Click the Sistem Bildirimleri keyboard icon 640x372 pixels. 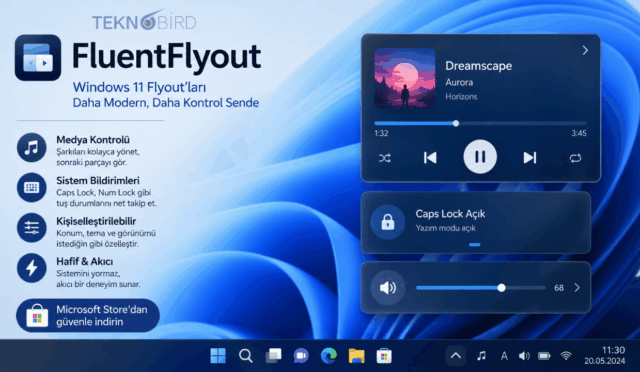click(32, 188)
